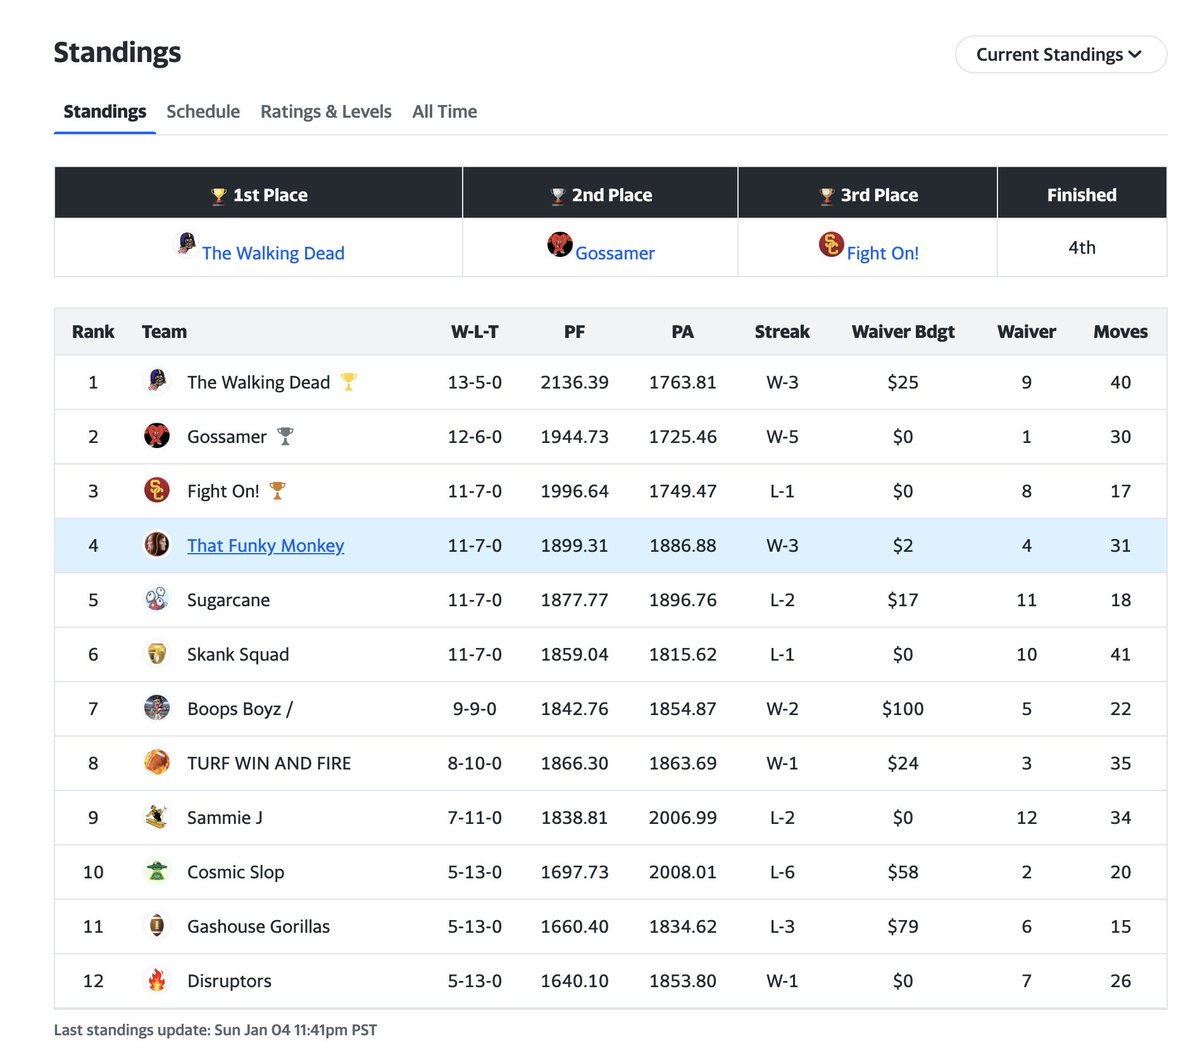The image size is (1200, 1053).
Task: Switch to the Schedule tab
Action: (203, 111)
